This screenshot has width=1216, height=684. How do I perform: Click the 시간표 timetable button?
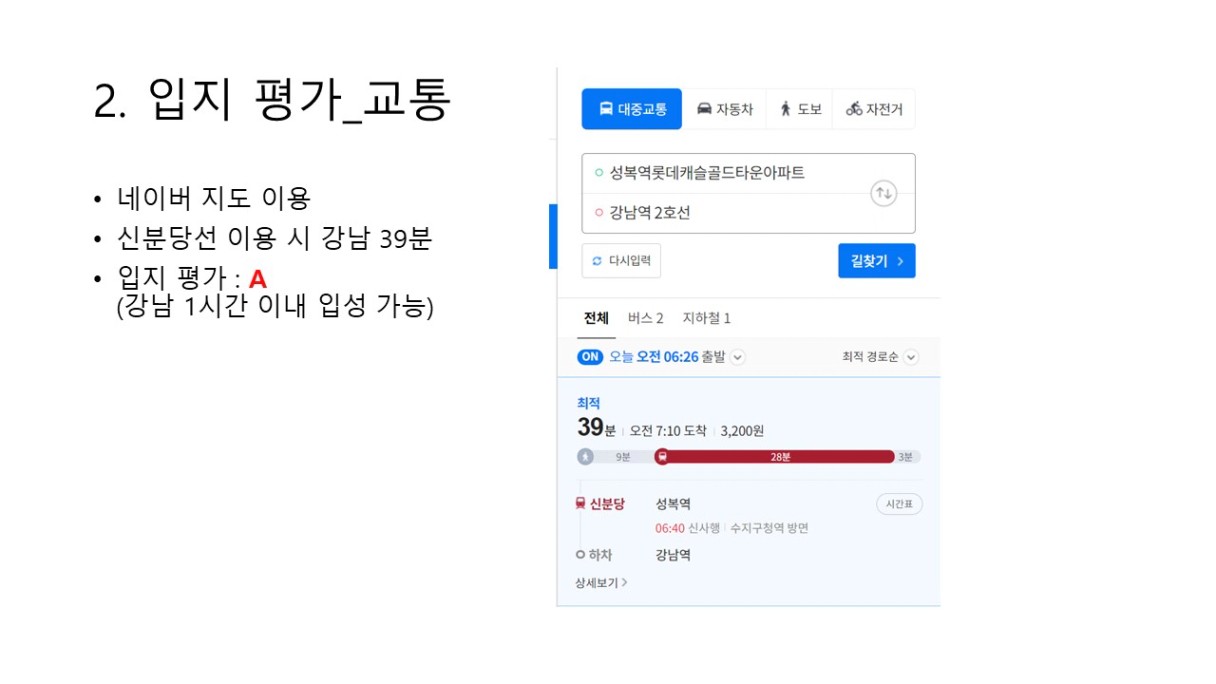coord(899,504)
